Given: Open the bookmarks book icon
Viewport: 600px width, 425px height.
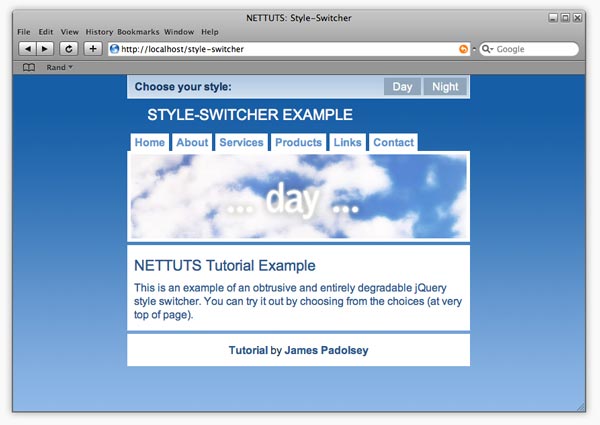Looking at the screenshot, I should [29, 67].
